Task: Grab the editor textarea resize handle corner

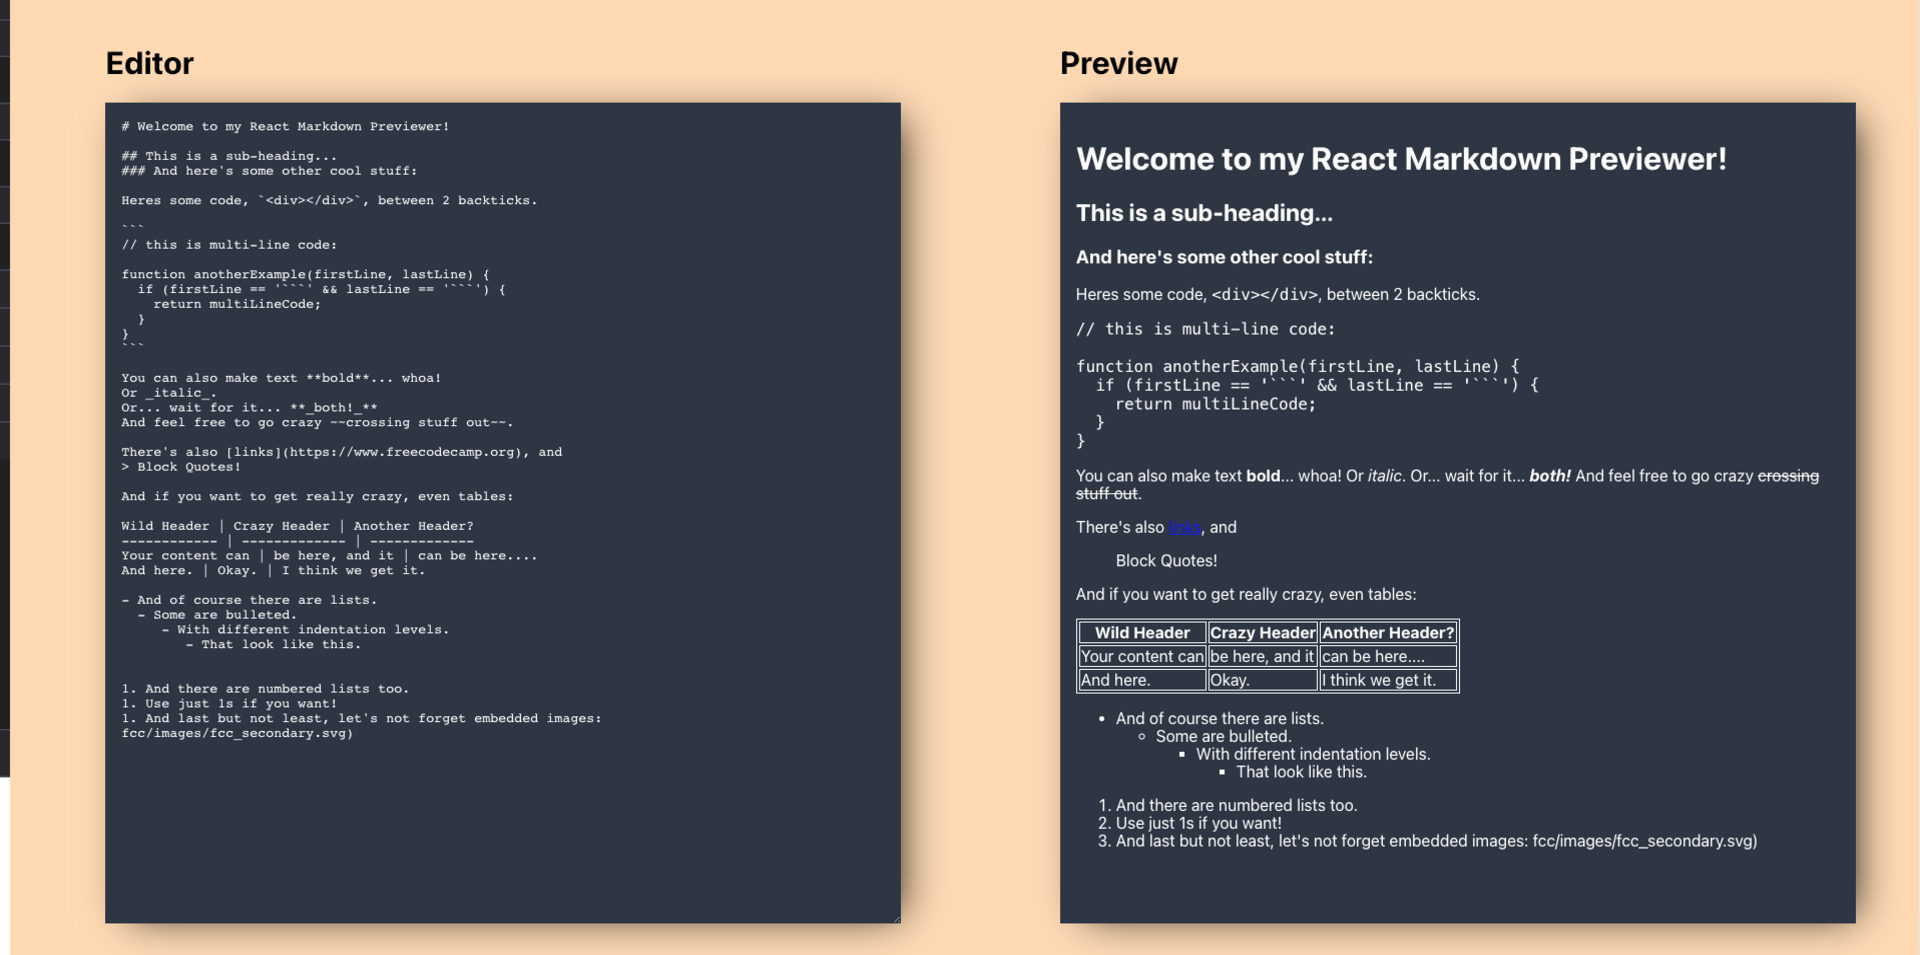Action: (x=896, y=918)
